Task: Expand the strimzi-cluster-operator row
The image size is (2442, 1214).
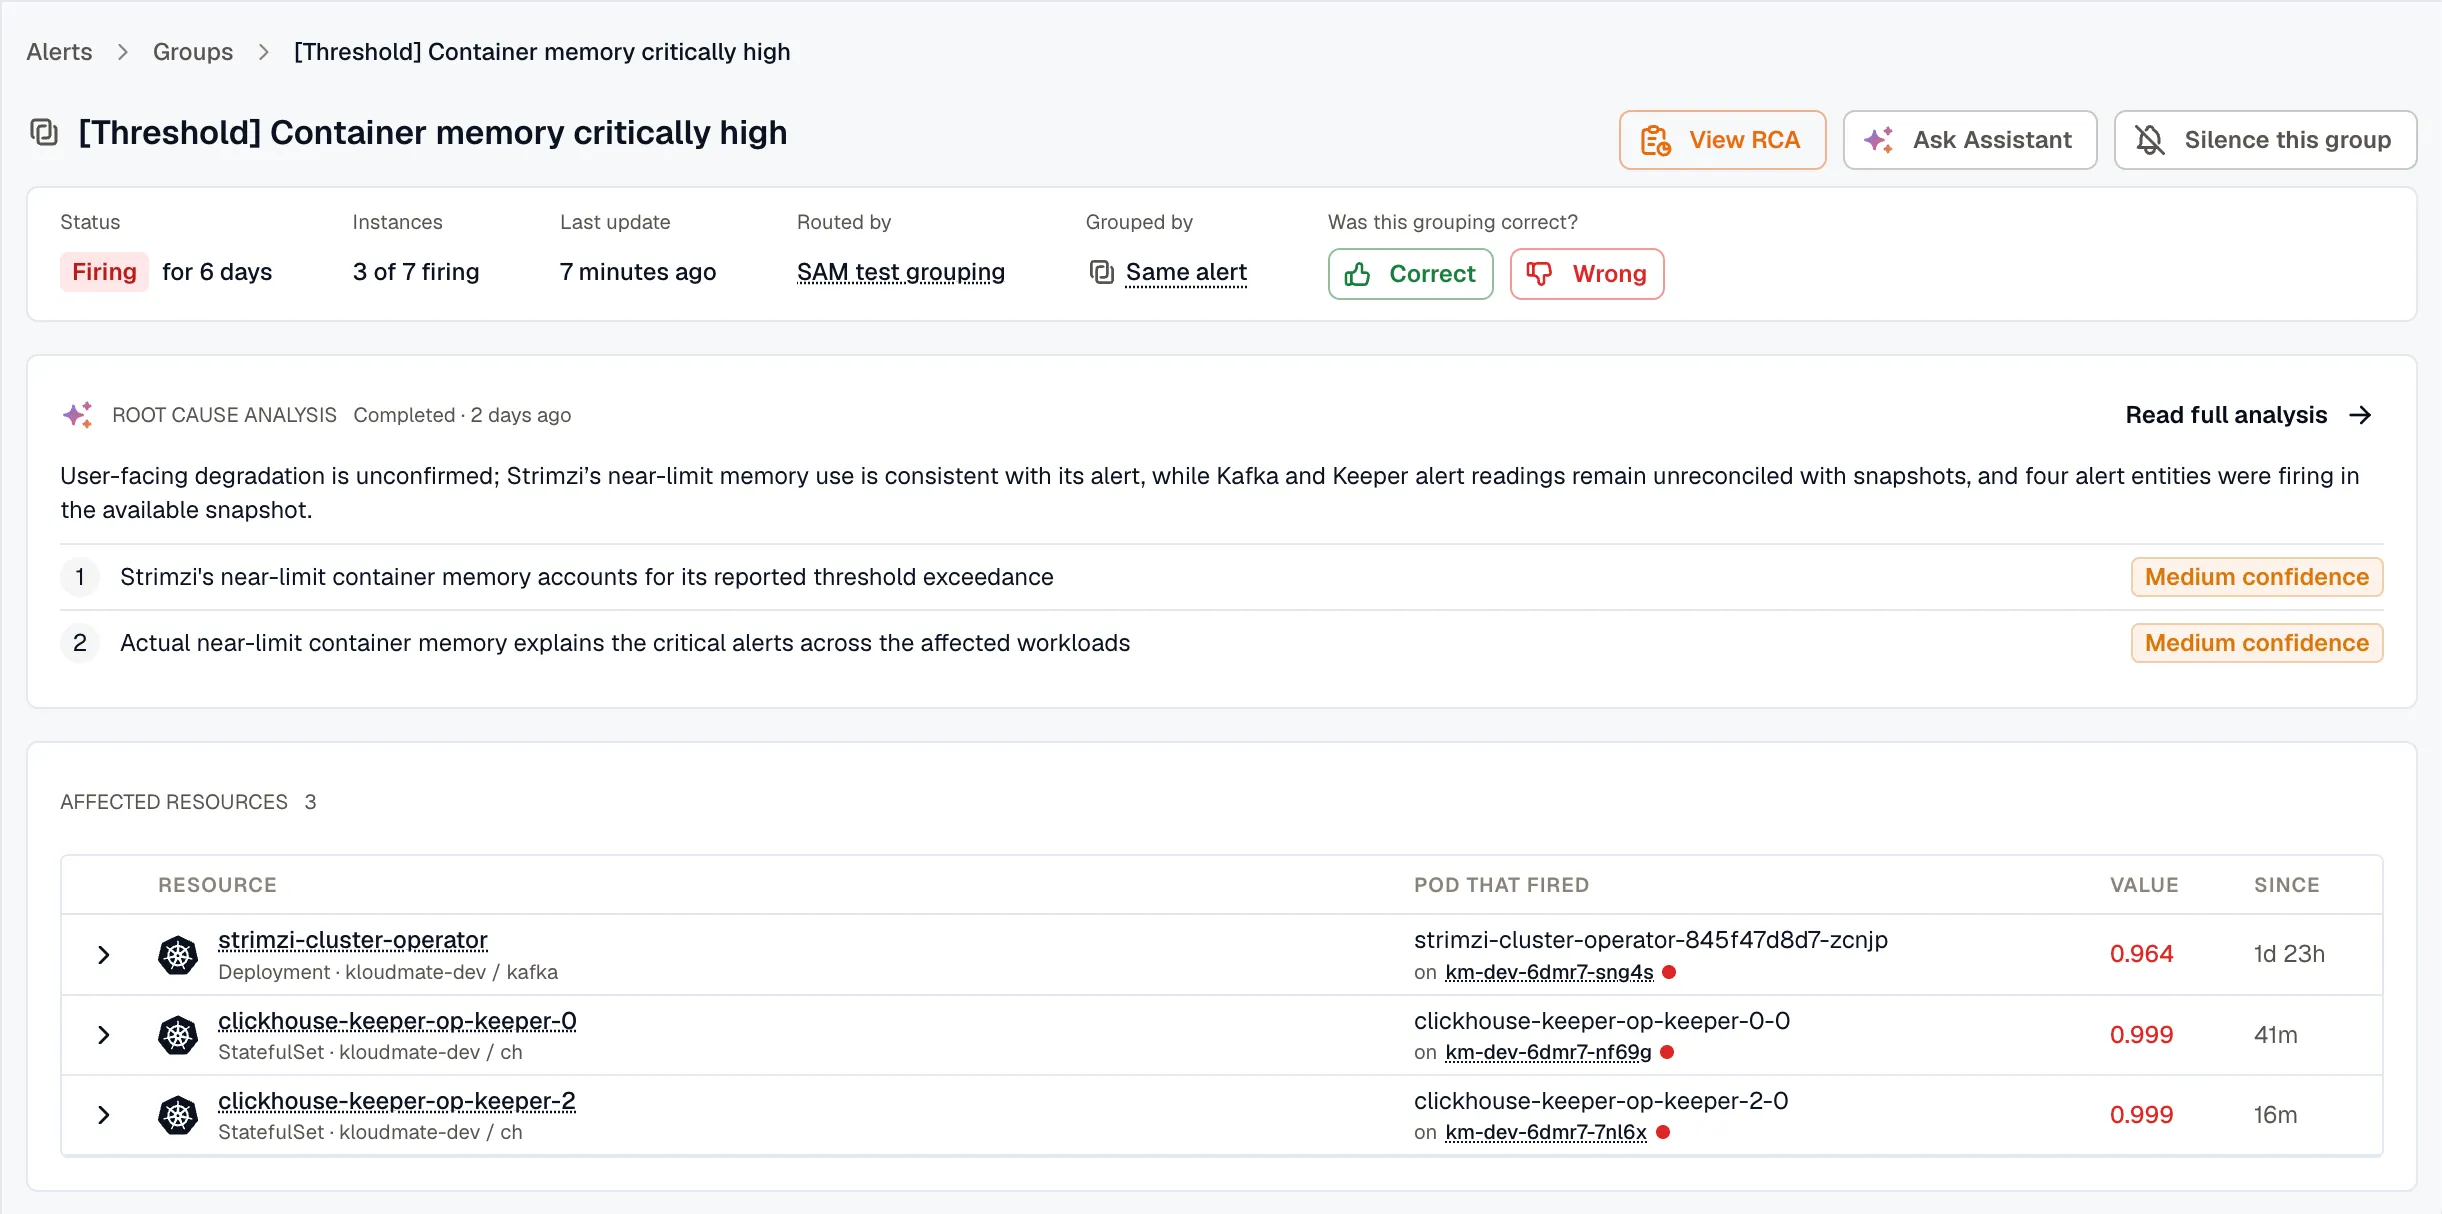Action: (103, 955)
